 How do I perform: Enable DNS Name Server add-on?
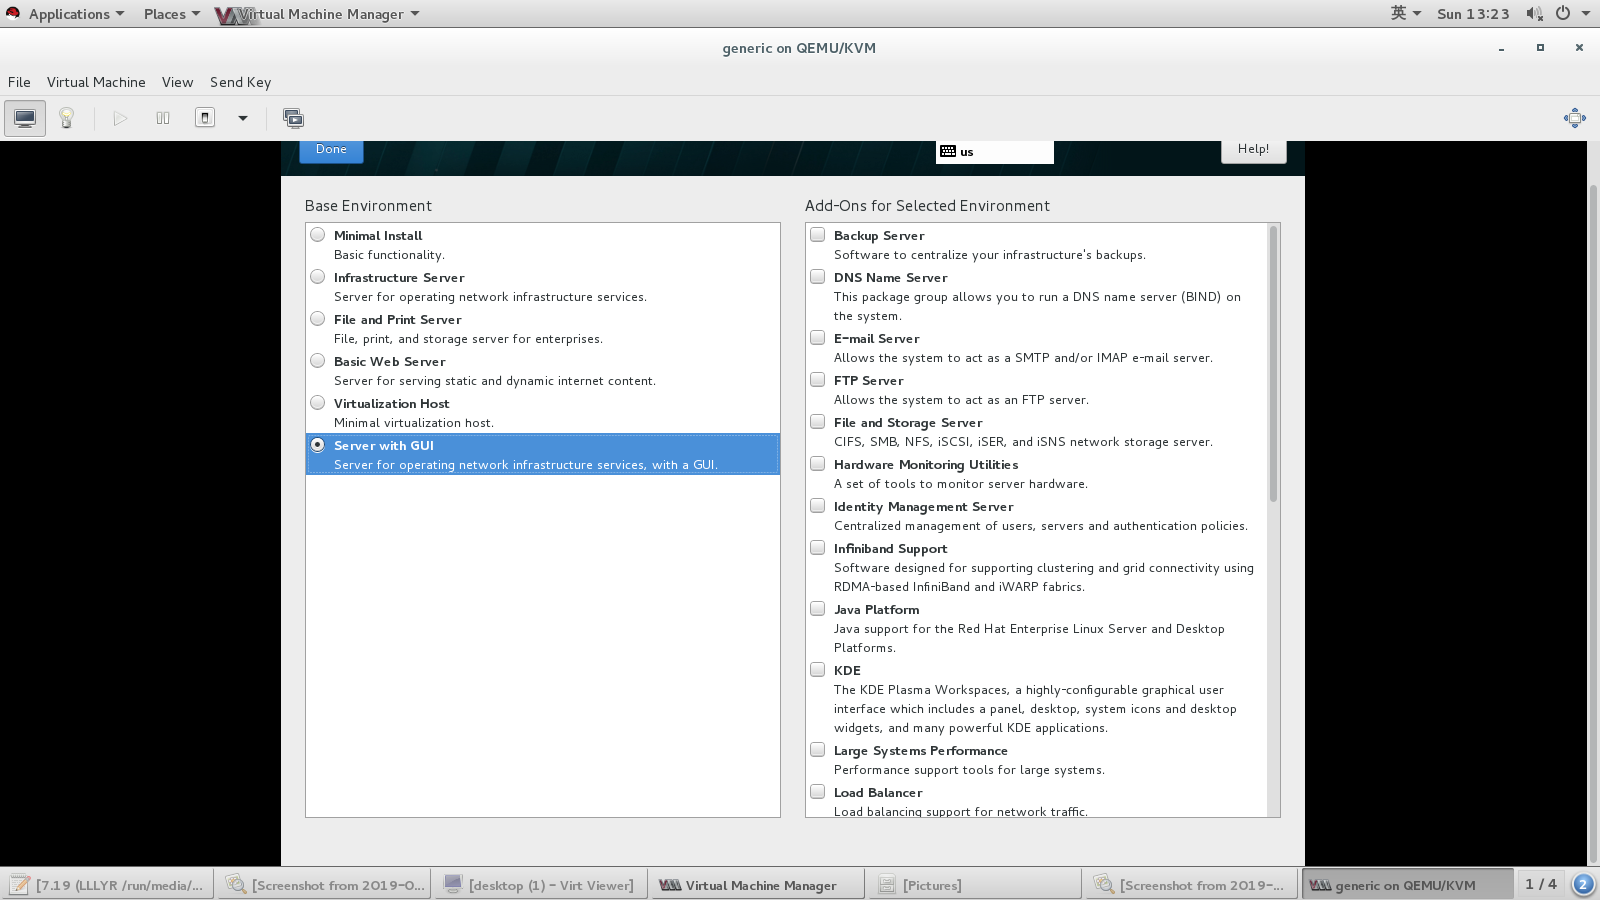(817, 277)
